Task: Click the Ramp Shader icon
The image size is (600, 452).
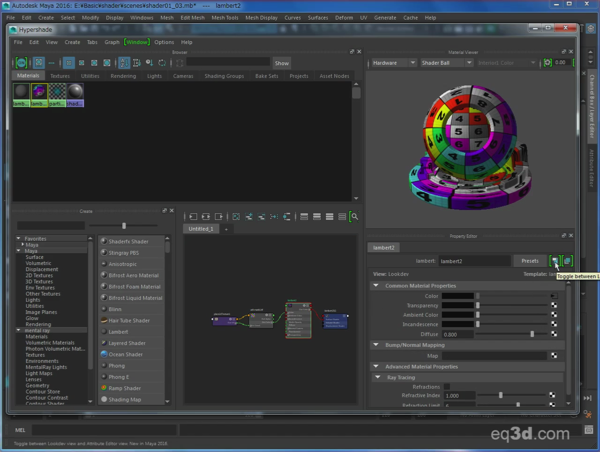Action: click(x=104, y=387)
